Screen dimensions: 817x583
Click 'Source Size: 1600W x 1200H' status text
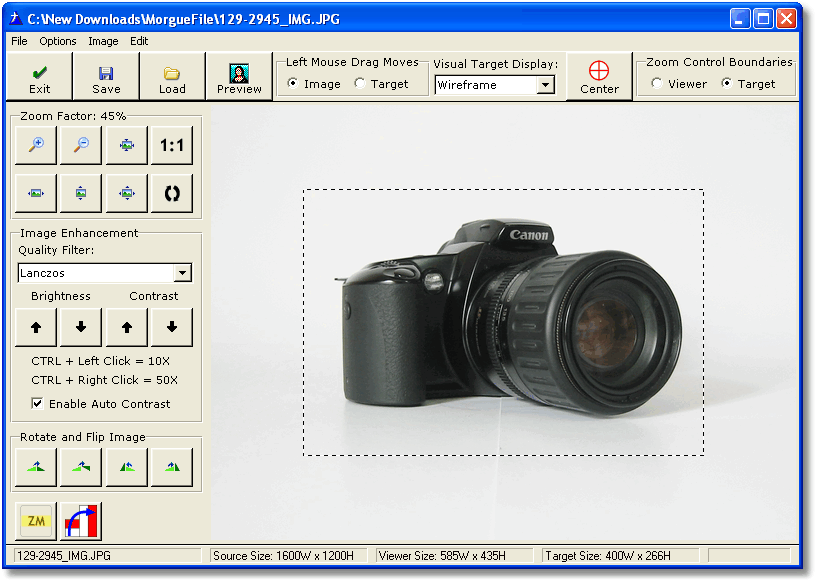pyautogui.click(x=283, y=556)
